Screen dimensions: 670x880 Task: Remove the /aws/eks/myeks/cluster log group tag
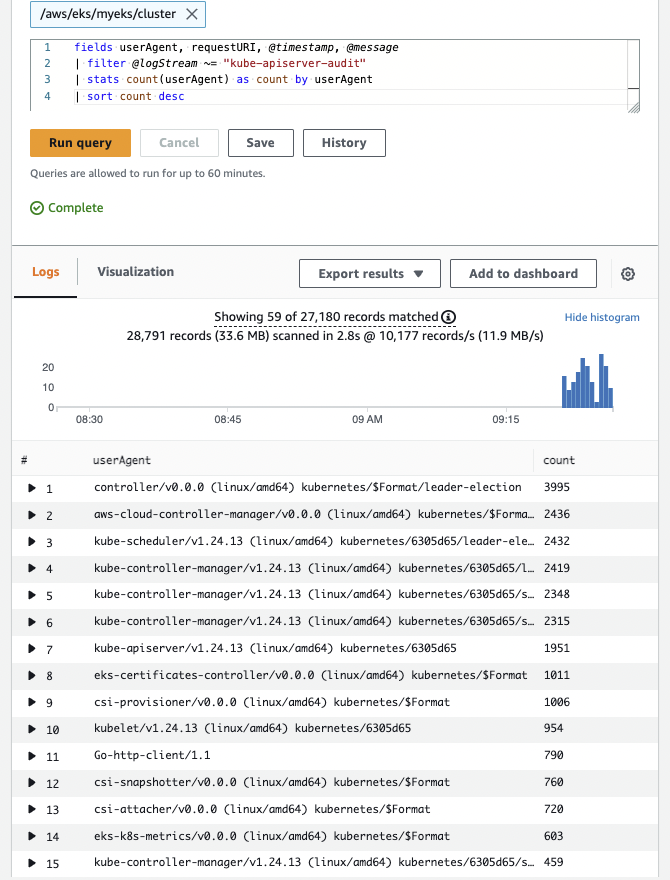[192, 14]
